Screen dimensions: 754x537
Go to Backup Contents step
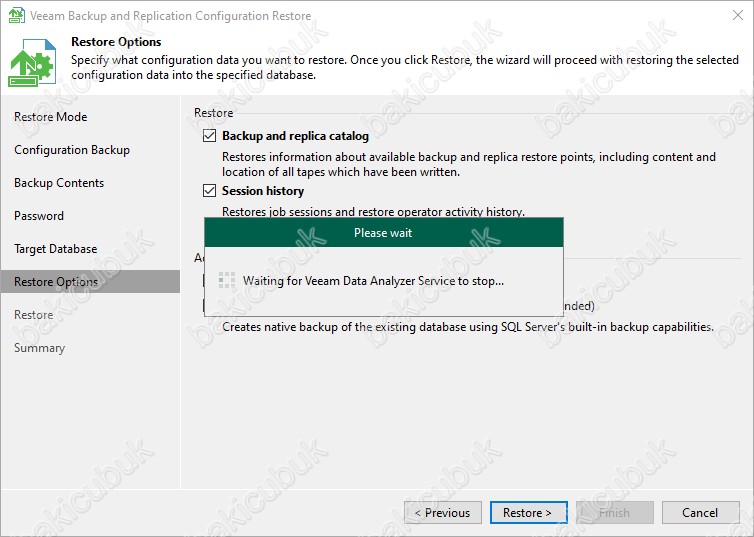pos(59,183)
